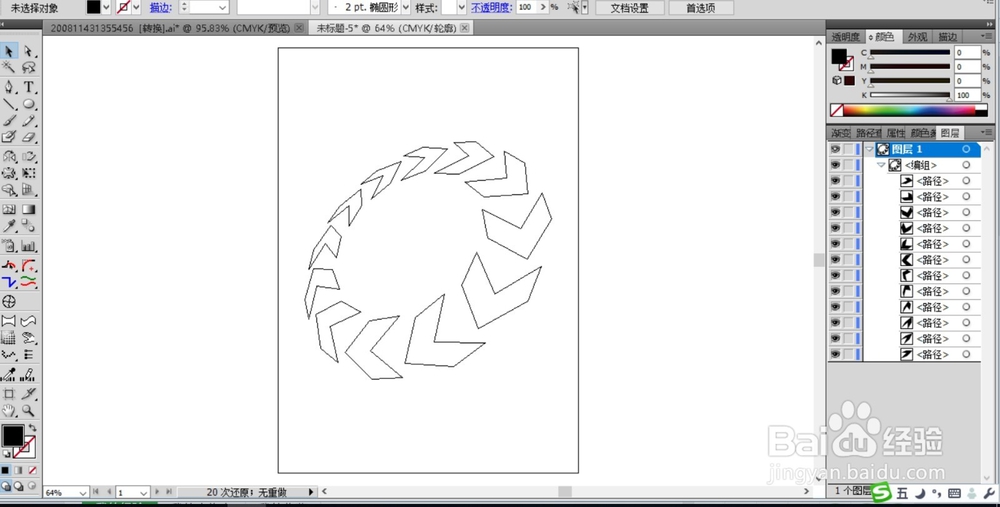Select the Direct Selection tool
Viewport: 1000px width, 507px height.
pyautogui.click(x=29, y=51)
